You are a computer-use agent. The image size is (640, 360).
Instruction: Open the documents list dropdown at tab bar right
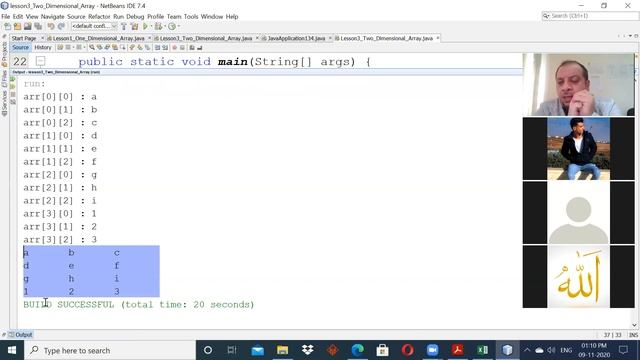[630, 36]
